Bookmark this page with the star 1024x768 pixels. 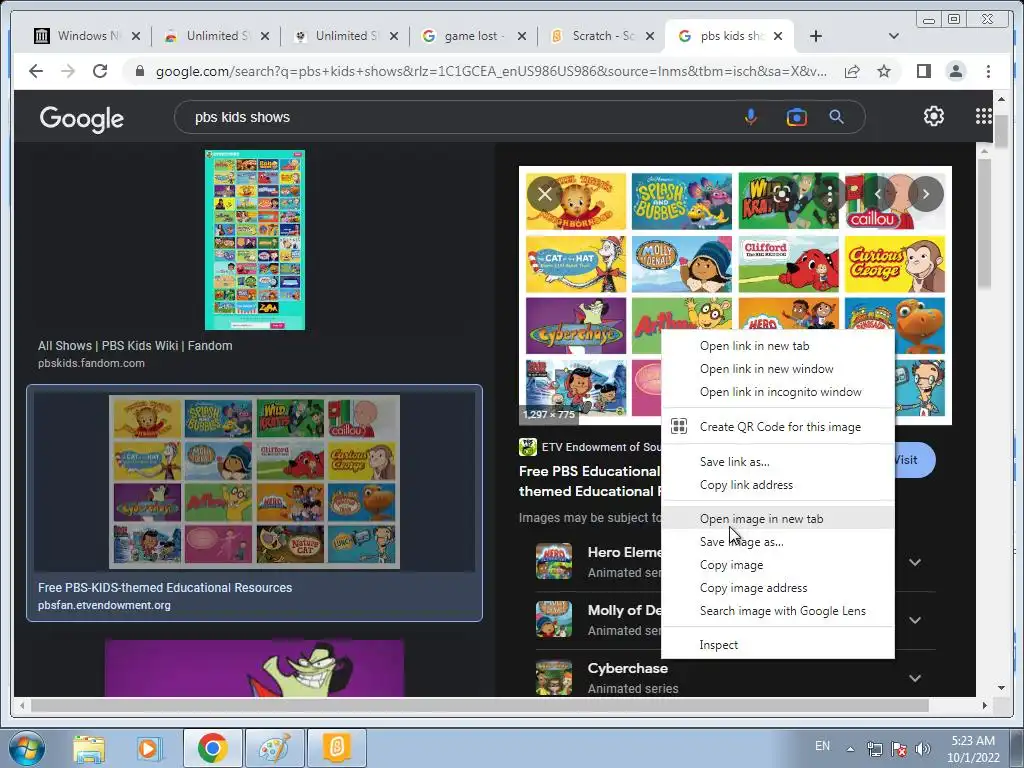(x=884, y=71)
